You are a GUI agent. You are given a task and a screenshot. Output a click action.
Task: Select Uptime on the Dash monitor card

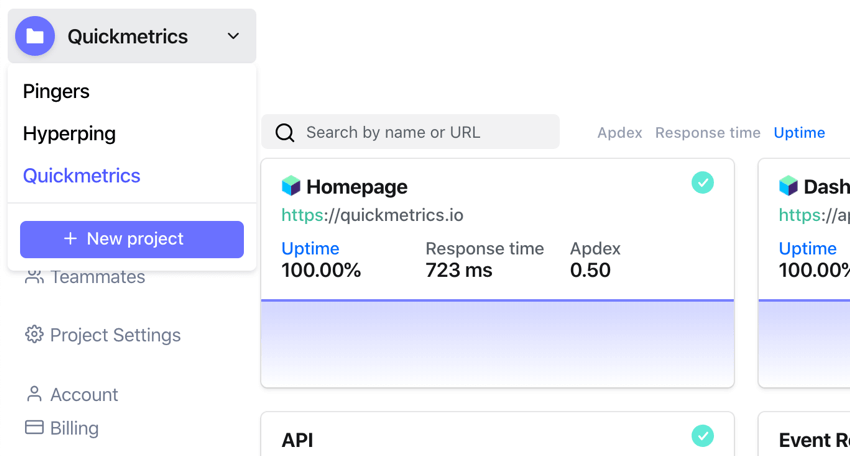(x=808, y=248)
